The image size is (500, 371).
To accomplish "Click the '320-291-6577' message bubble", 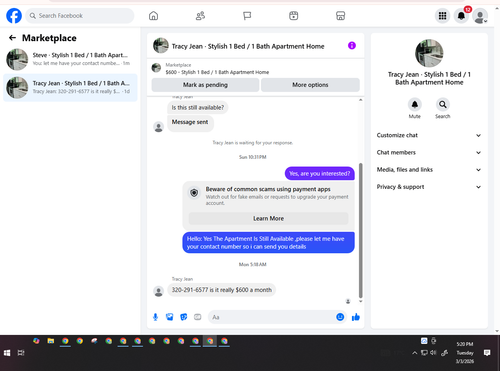I will 222,290.
